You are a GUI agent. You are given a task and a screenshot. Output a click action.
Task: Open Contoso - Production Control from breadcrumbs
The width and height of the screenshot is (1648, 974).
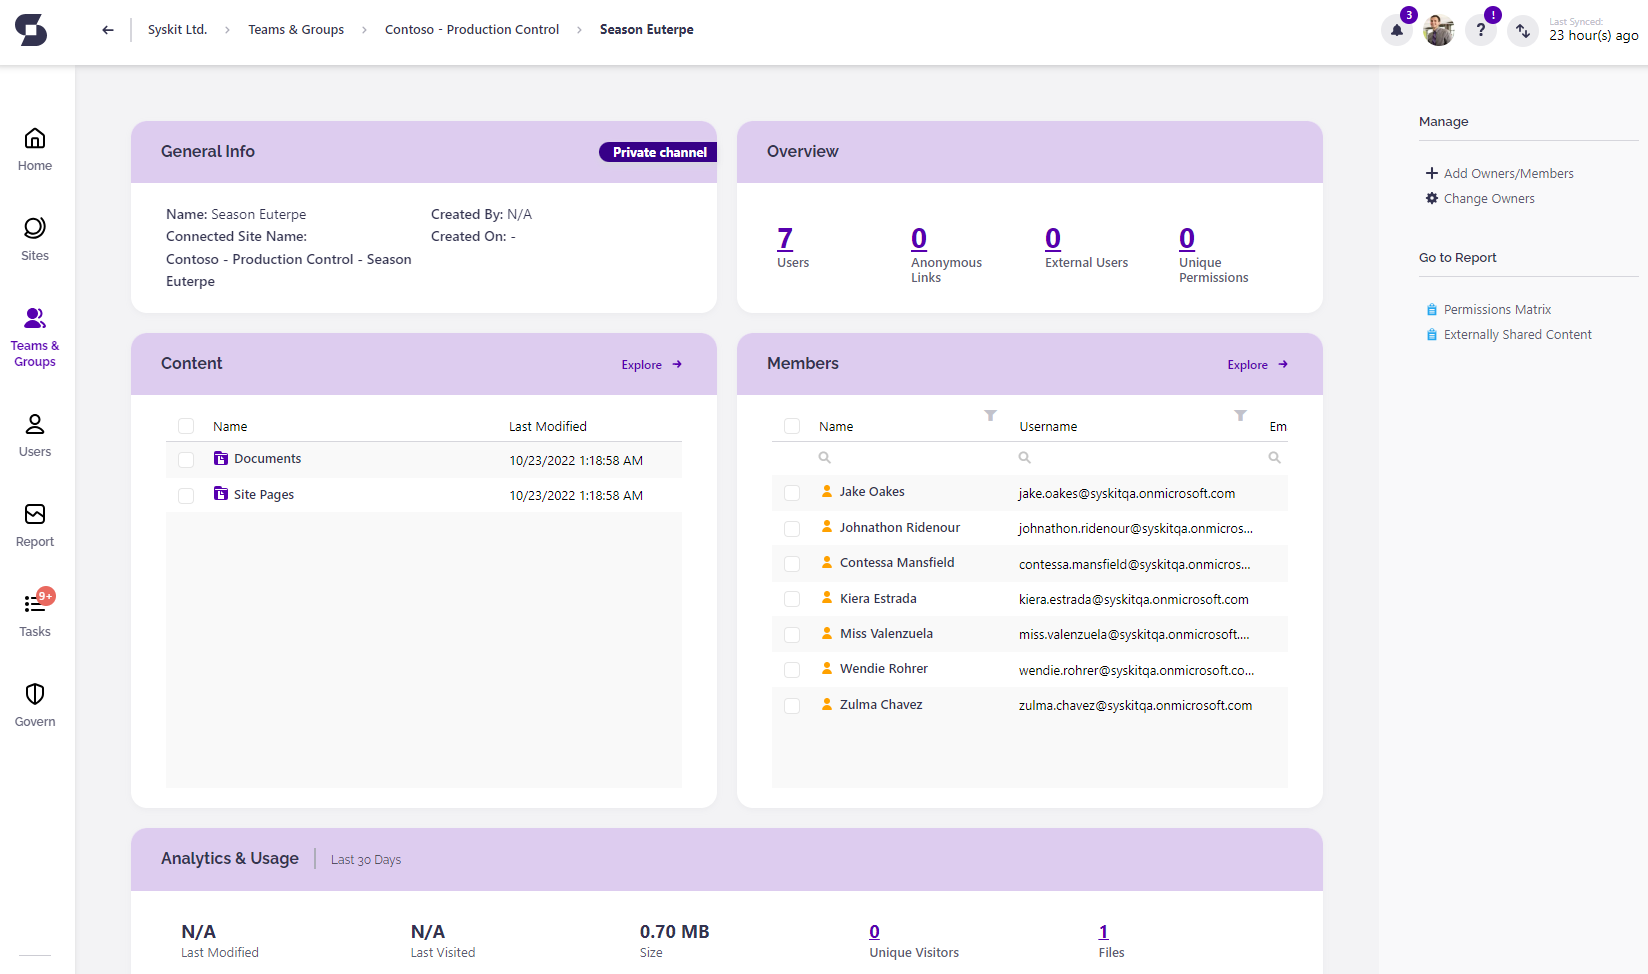point(471,29)
